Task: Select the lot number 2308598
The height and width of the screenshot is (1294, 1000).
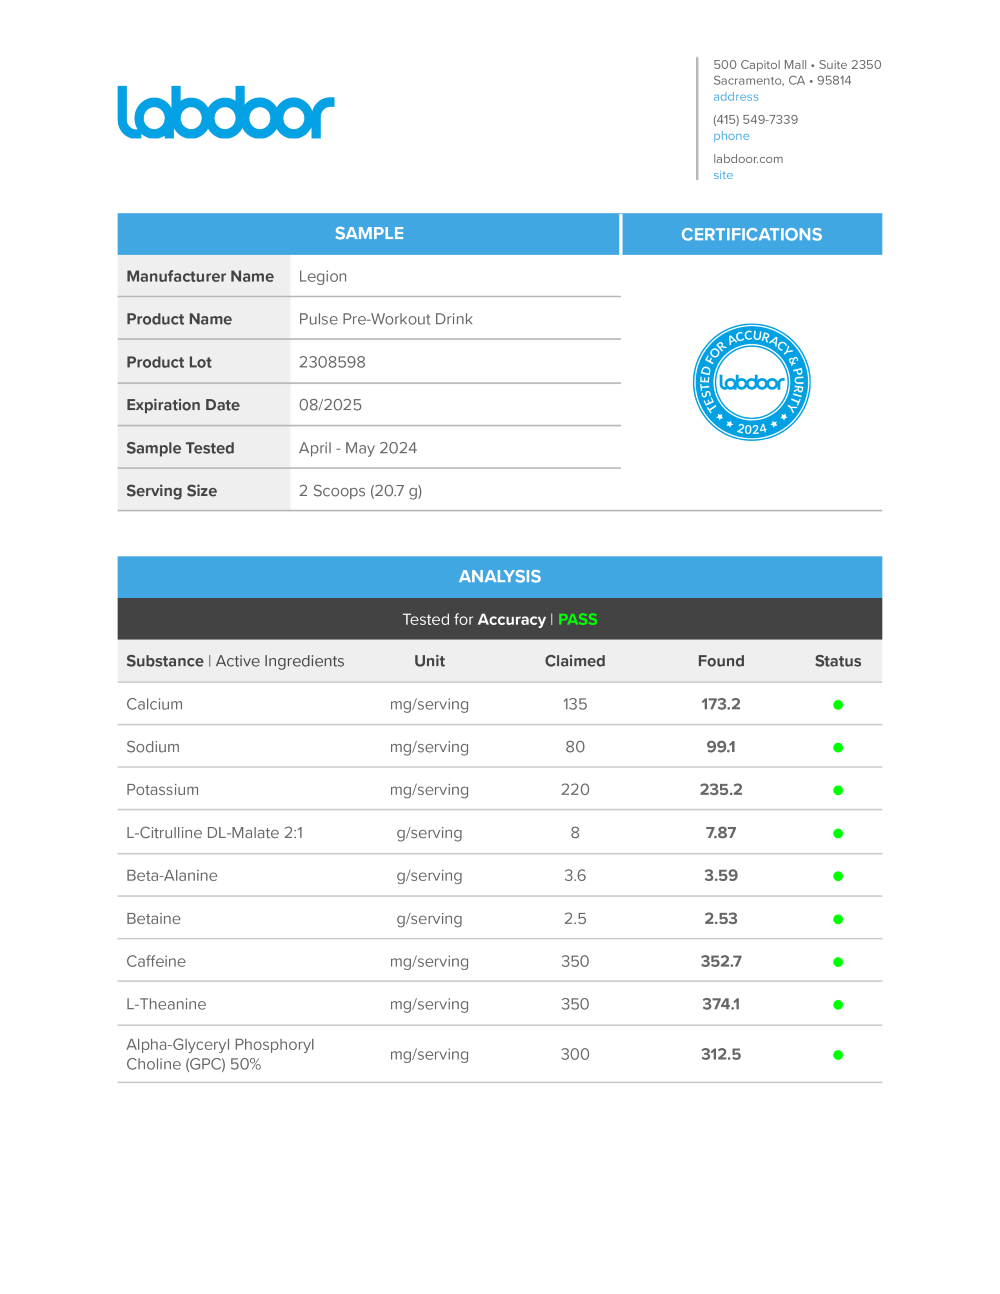Action: tap(332, 362)
